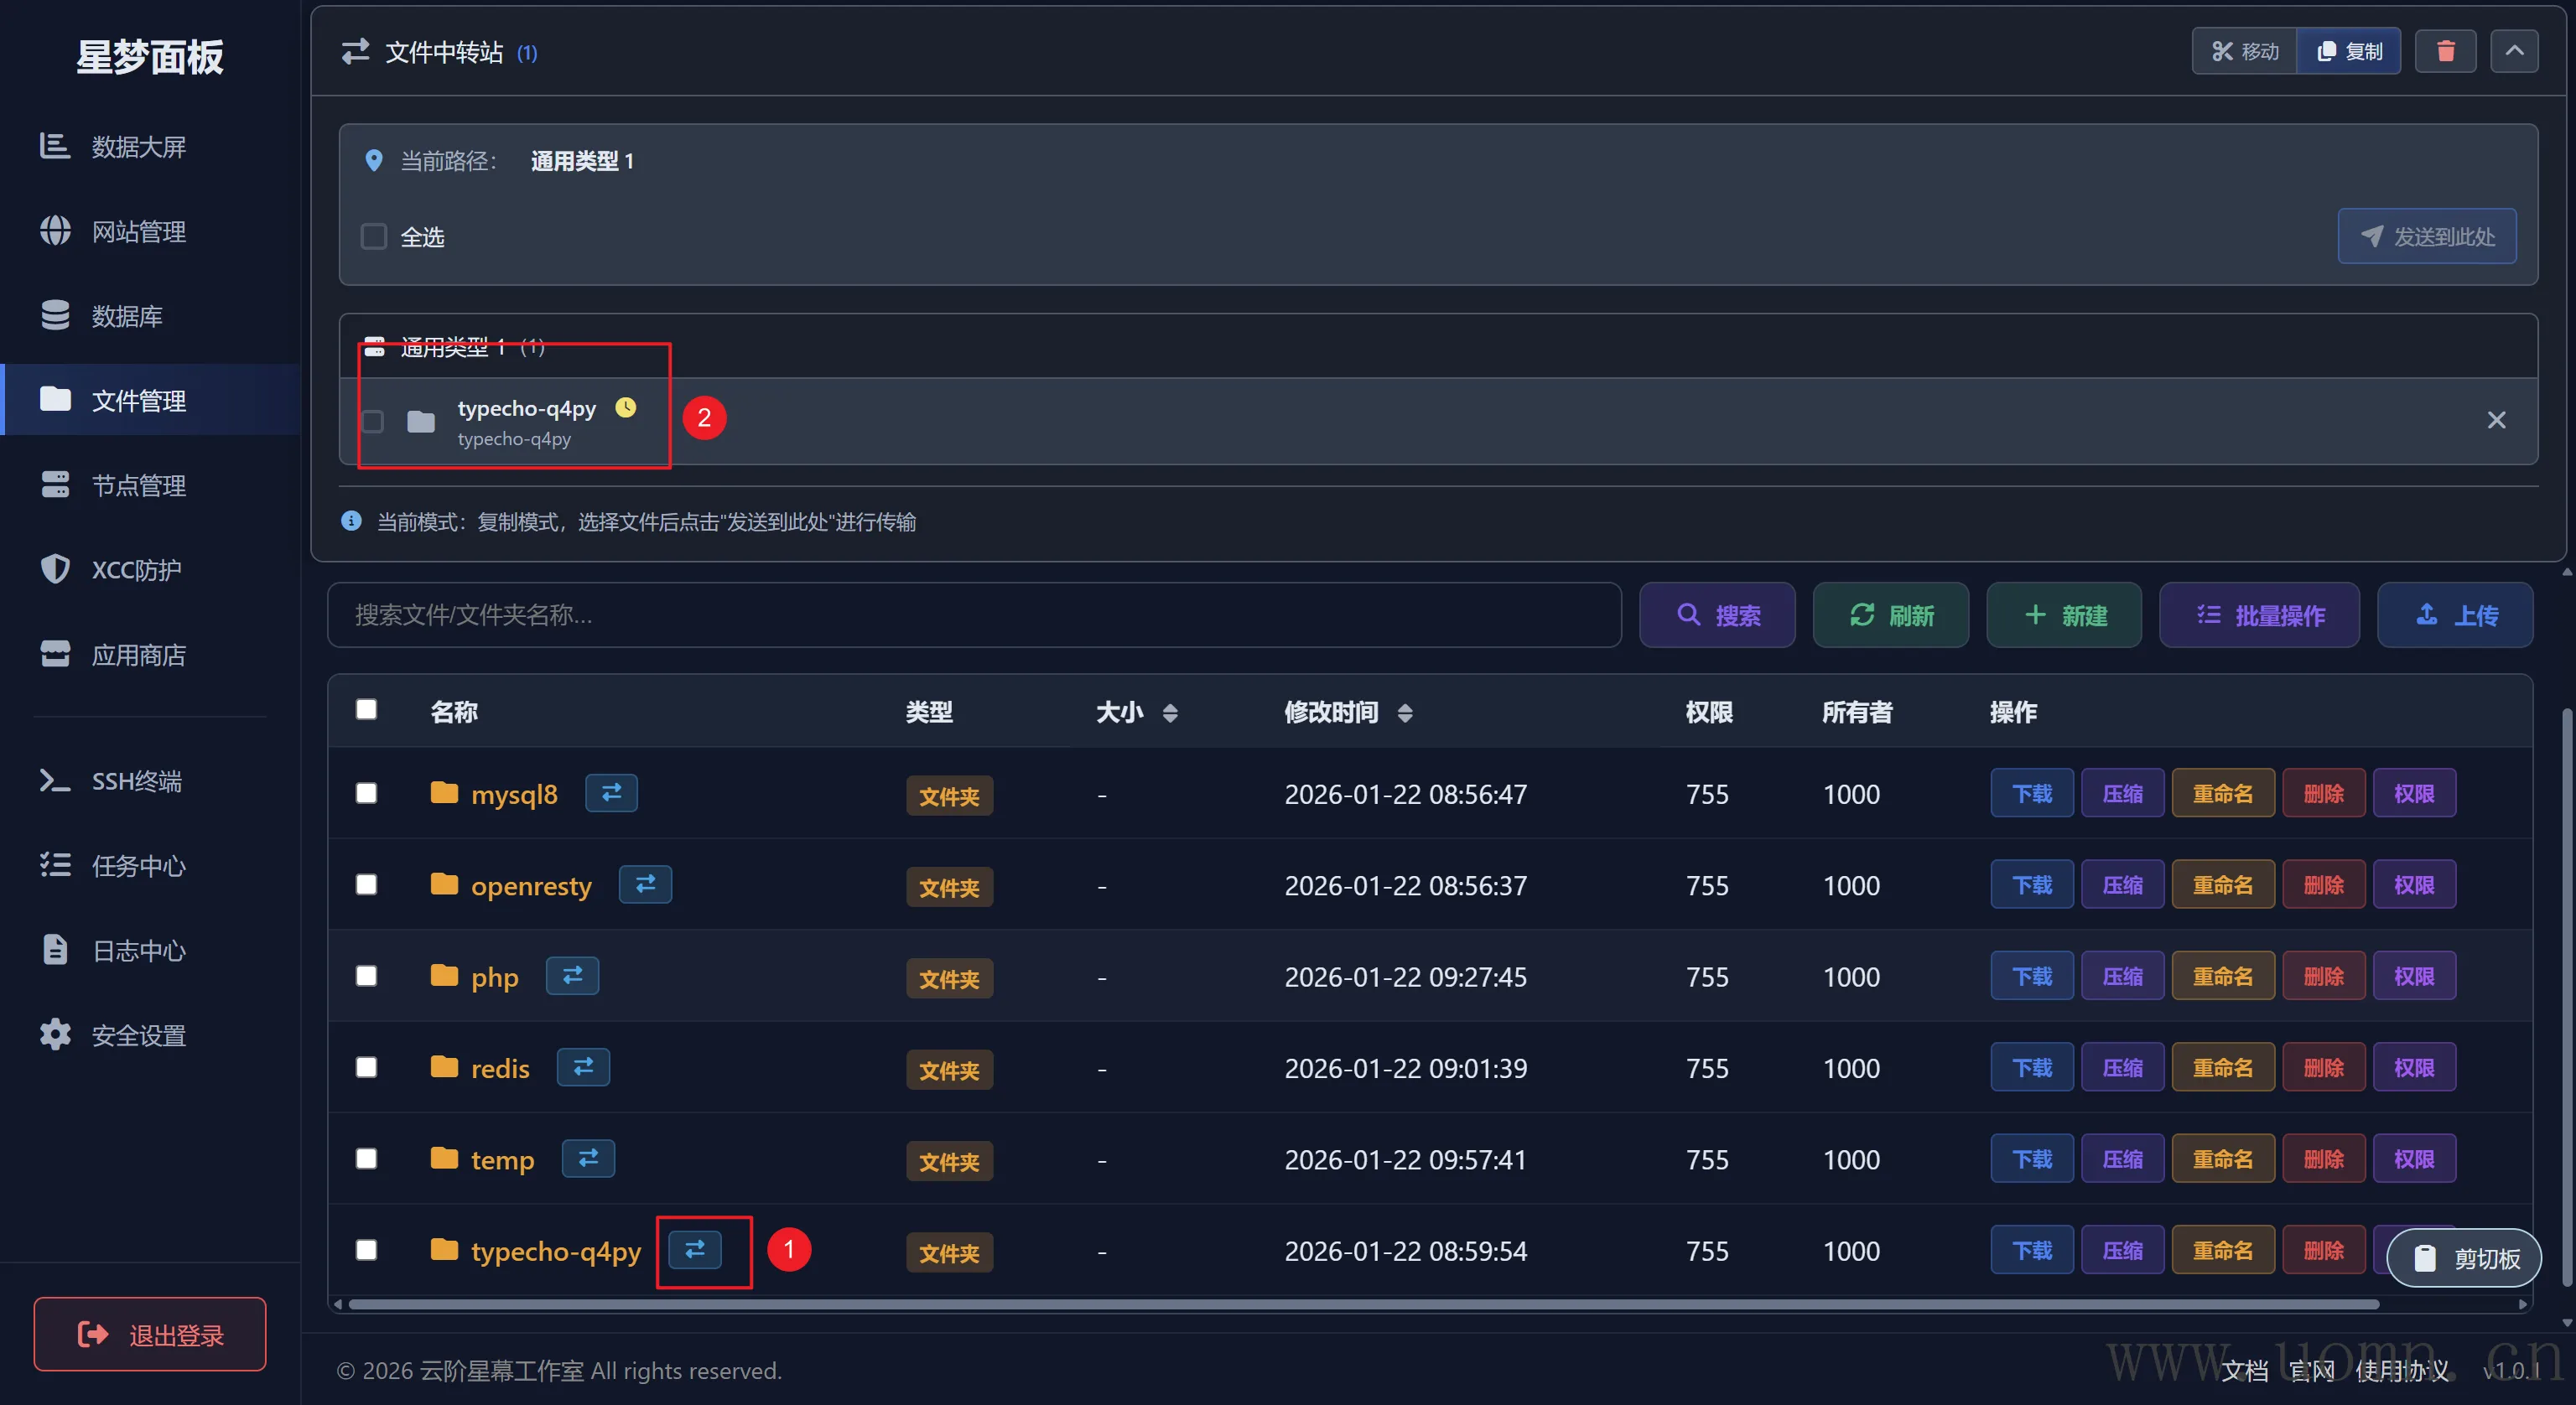Click the transfer icon beside the temp folder
2576x1405 pixels.
[x=588, y=1158]
